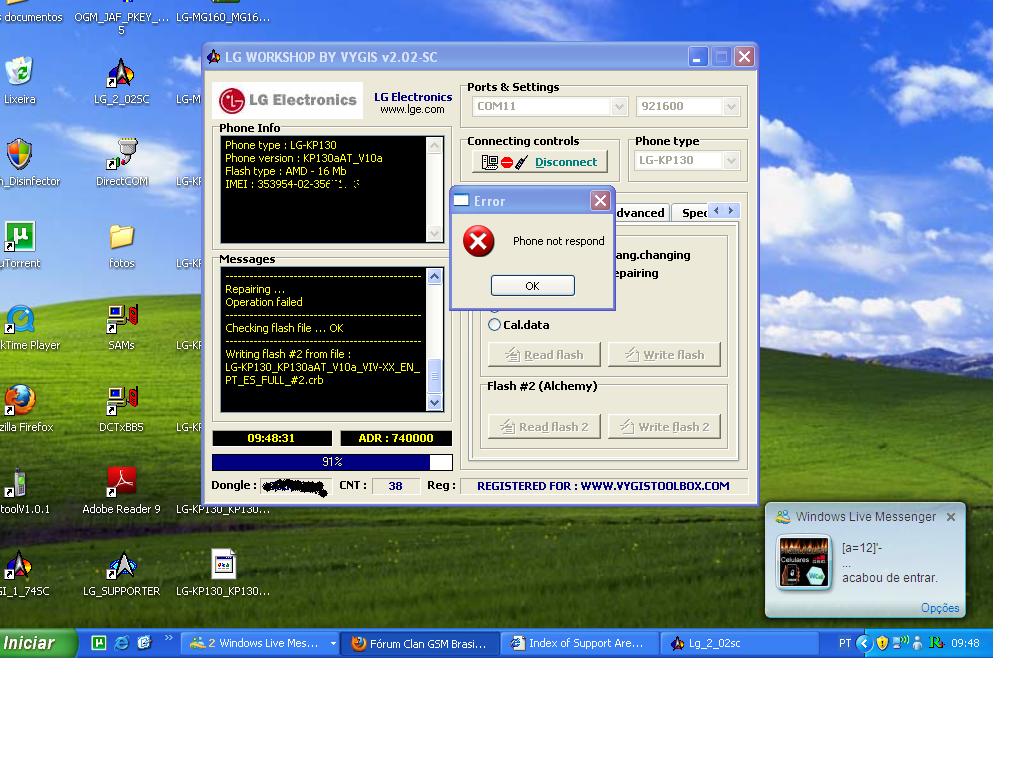Click the Messages panel scrollbar down arrow
This screenshot has width=1024, height=768.
tap(434, 403)
